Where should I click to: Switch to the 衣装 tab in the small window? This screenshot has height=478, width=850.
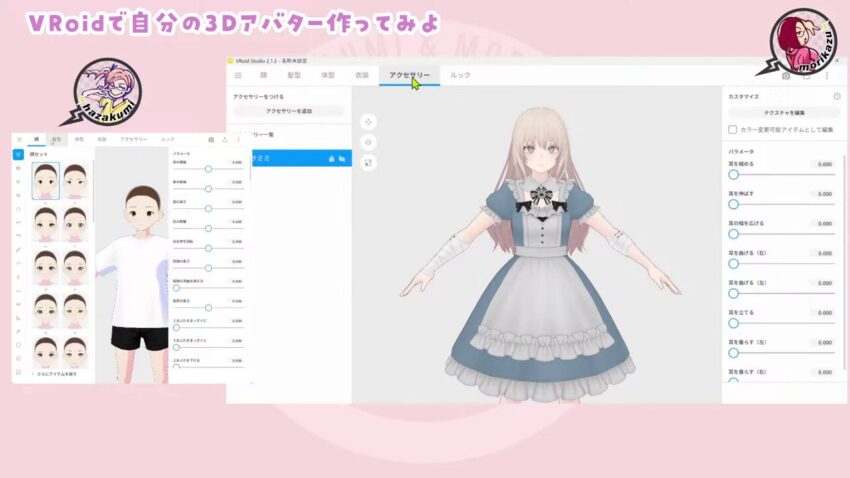[x=102, y=139]
